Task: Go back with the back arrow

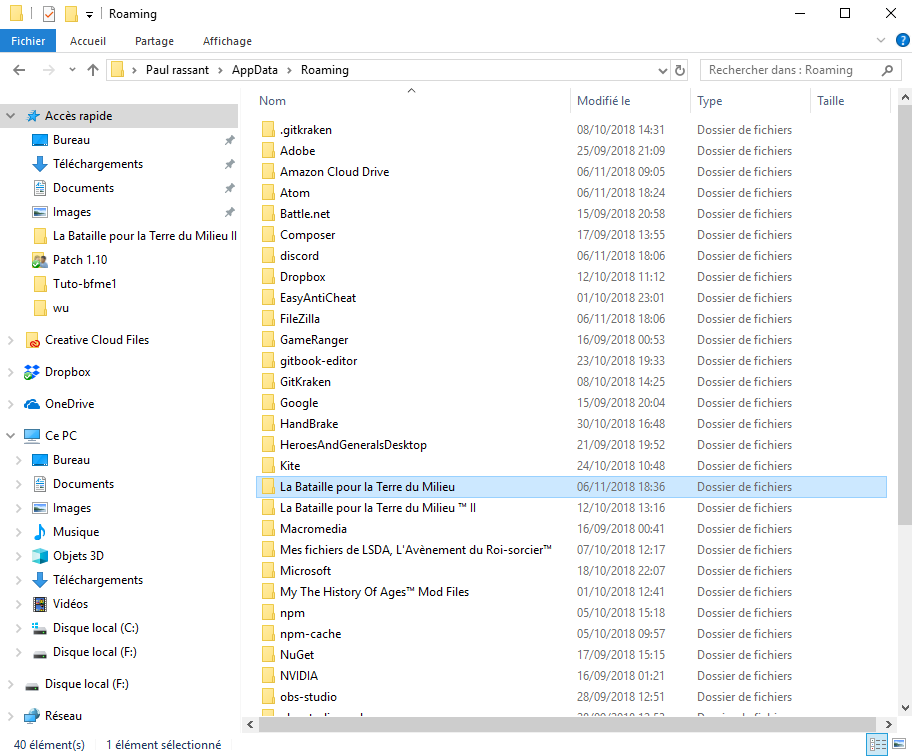Action: point(19,70)
